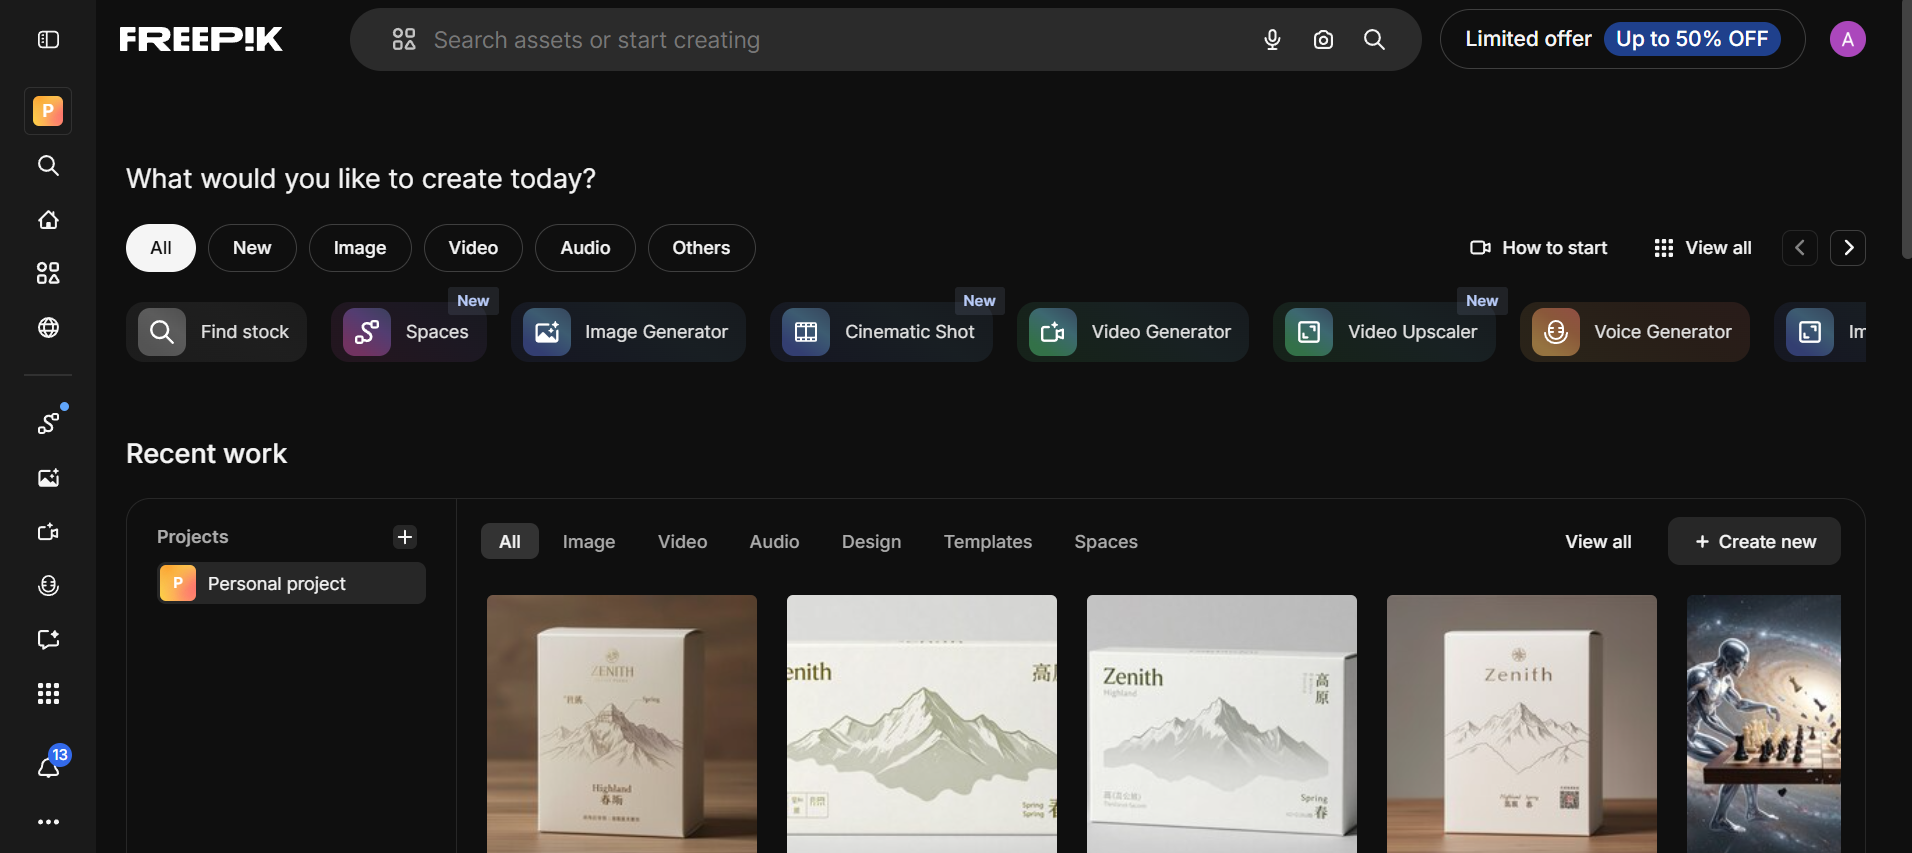This screenshot has width=1912, height=853.
Task: Open the How to start video link
Action: coord(1538,248)
